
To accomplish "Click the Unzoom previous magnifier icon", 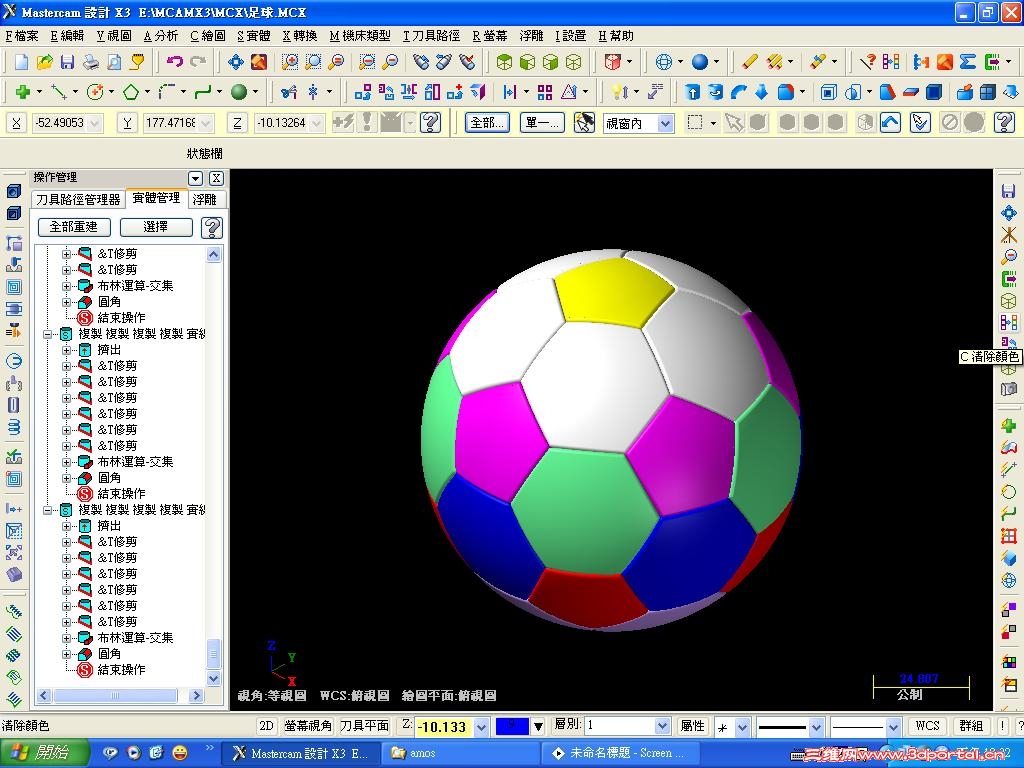I will point(336,62).
